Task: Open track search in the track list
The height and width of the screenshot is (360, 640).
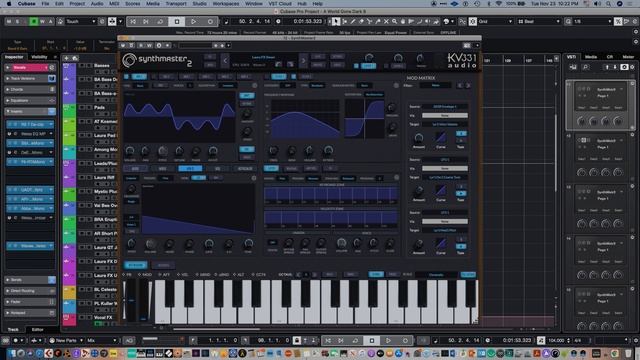Action: point(75,58)
